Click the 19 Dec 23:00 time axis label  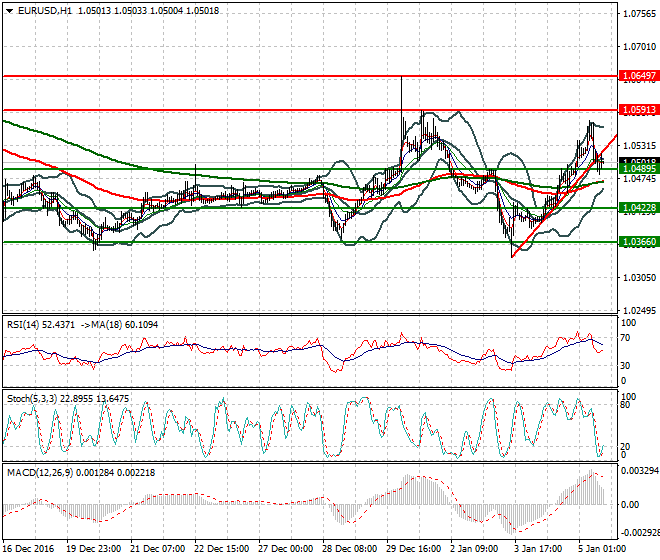click(93, 549)
